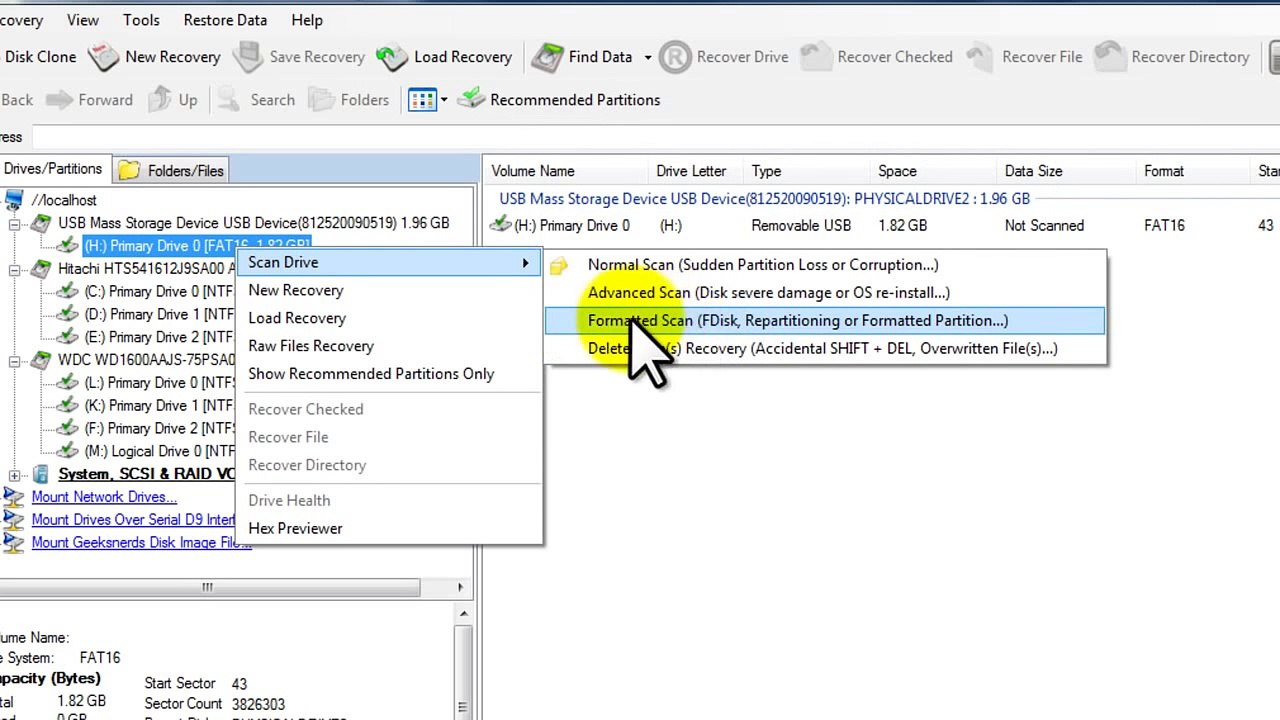Collapse the Hitachi HTS541612J9SA00 tree node
Viewport: 1280px width, 720px height.
tap(14, 270)
